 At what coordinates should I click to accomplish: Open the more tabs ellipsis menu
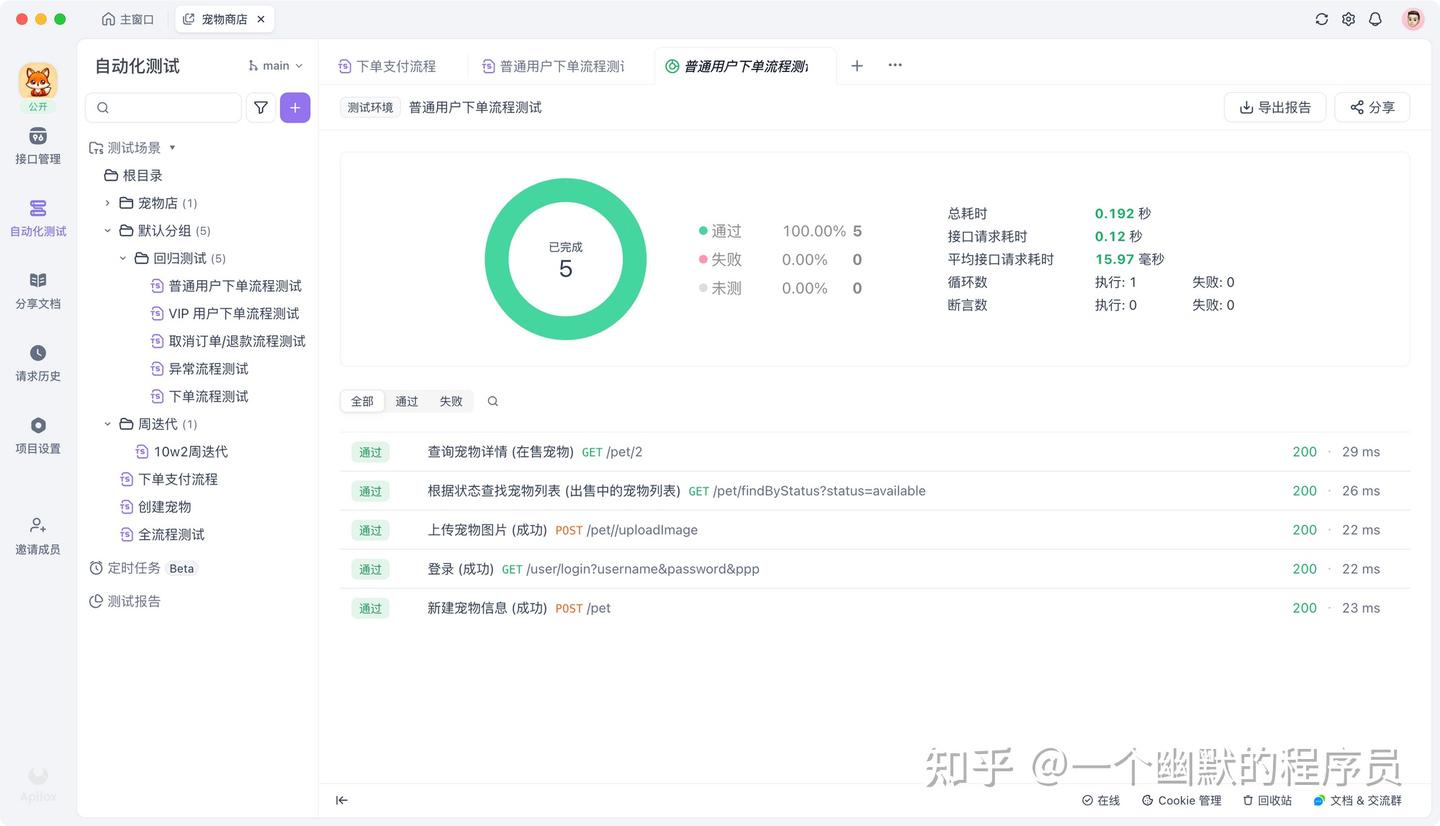click(895, 66)
